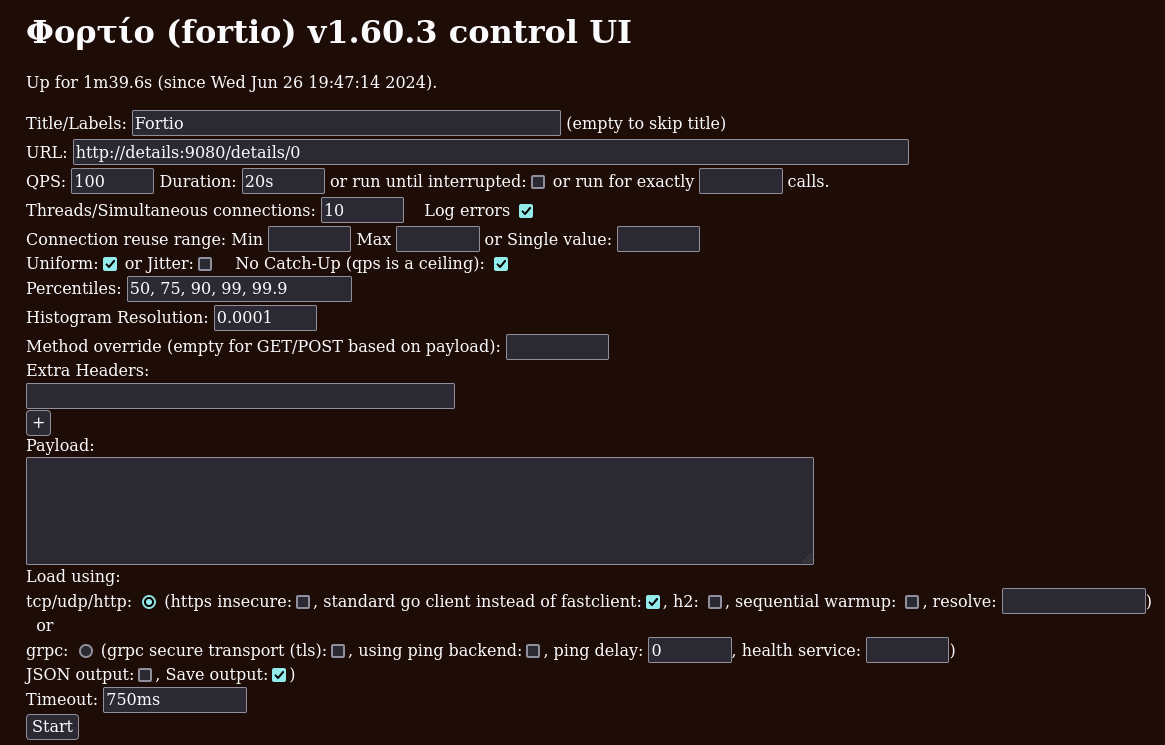Click the ping delay field

(x=689, y=650)
